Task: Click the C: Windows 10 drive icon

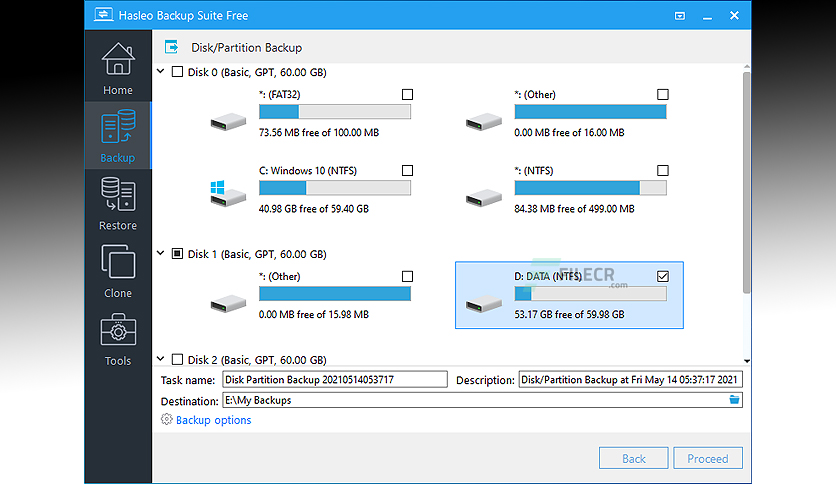Action: click(x=228, y=193)
